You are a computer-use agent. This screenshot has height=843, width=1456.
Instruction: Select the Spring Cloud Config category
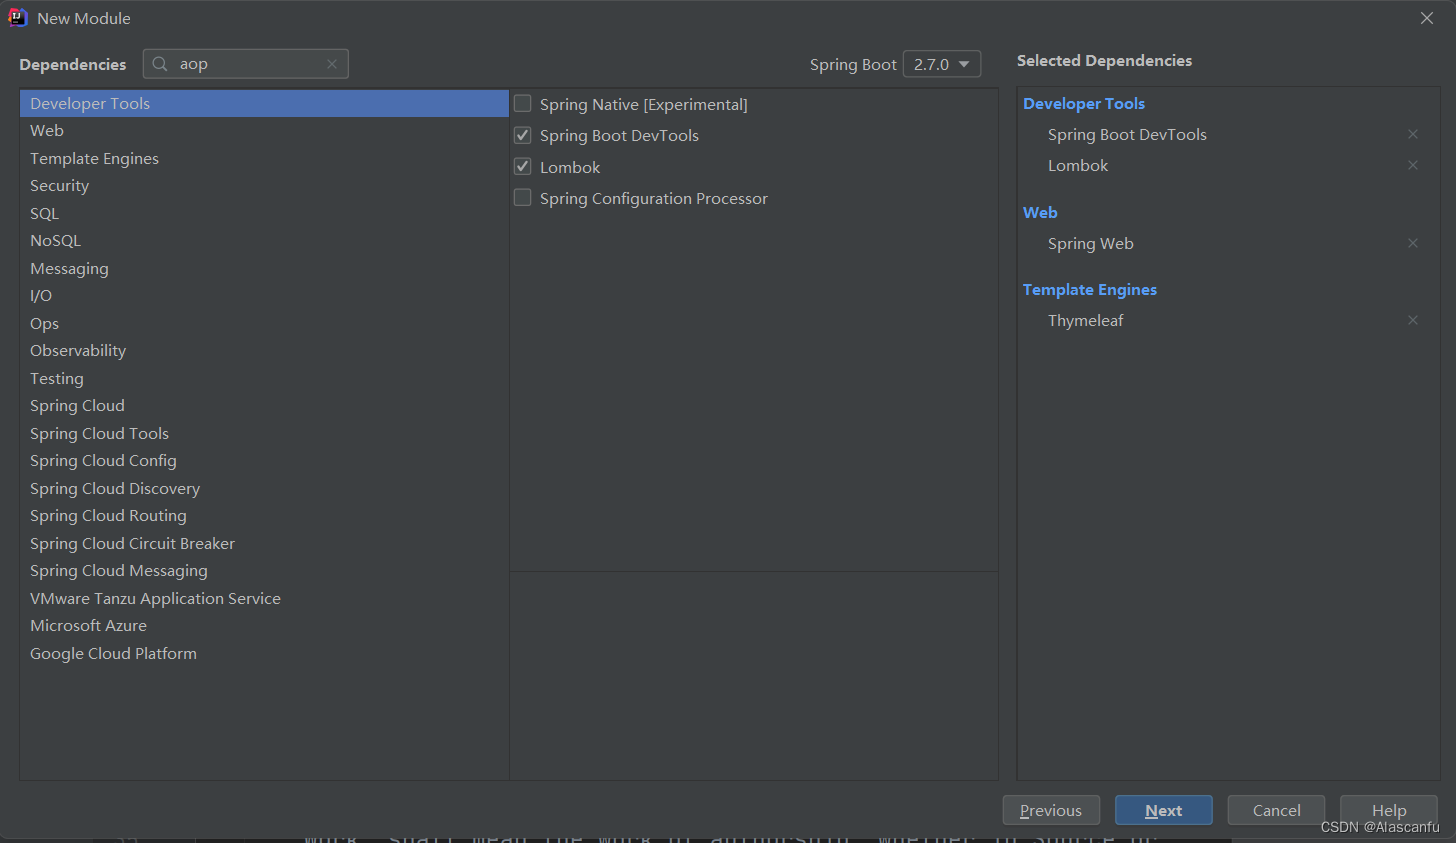264,461
